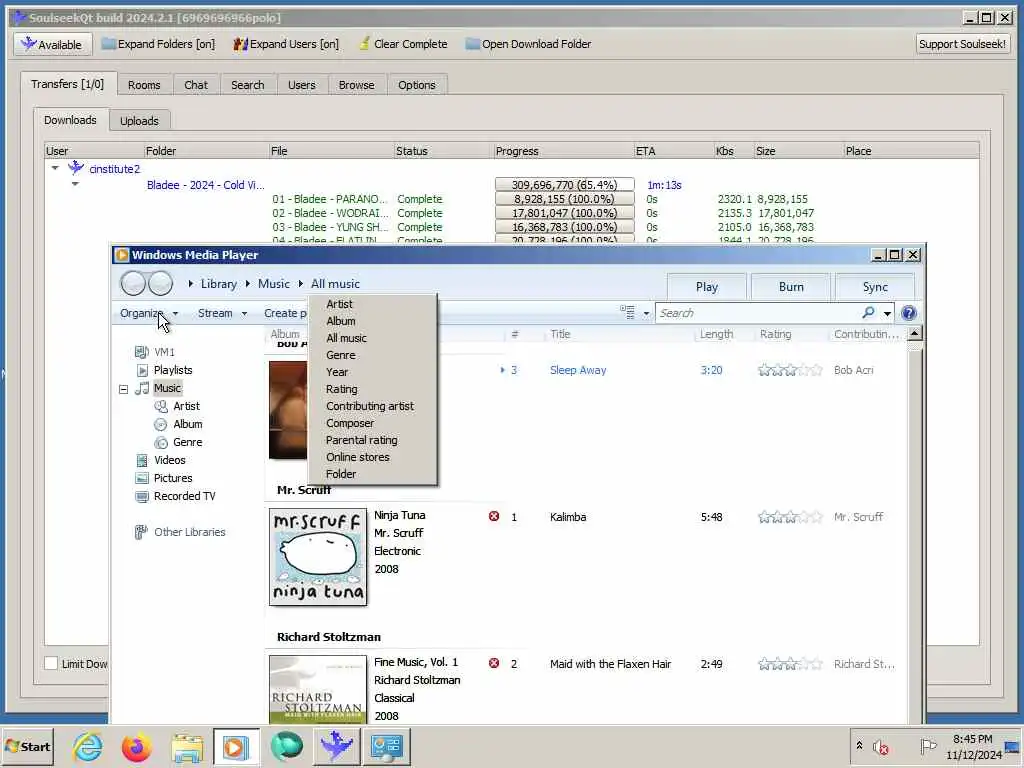This screenshot has height=768, width=1024.
Task: Open Other Libraries in the sidebar
Action: pos(189,532)
